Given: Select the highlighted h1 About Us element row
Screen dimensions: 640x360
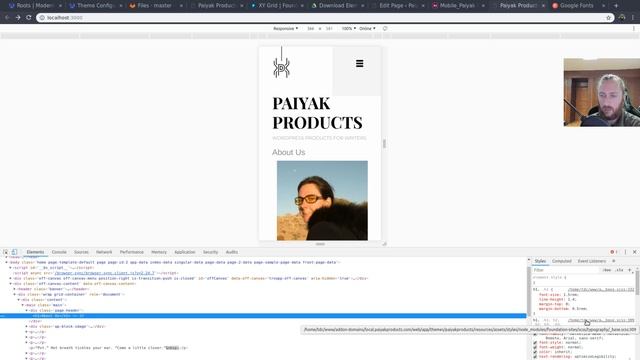Looking at the screenshot, I should point(263,316).
